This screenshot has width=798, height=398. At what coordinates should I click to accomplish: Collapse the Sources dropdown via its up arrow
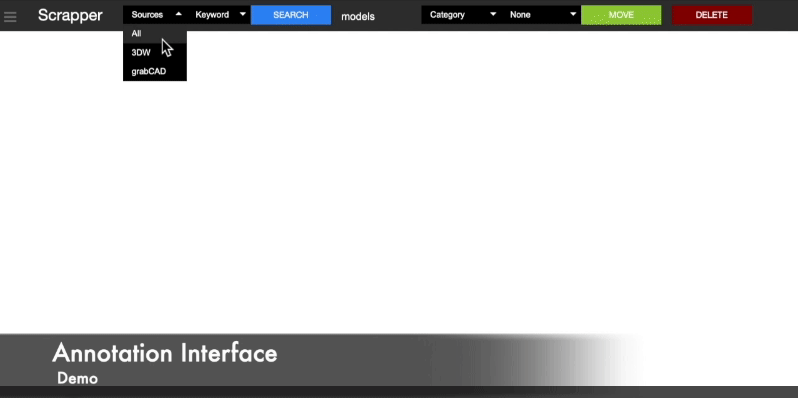[x=179, y=14]
